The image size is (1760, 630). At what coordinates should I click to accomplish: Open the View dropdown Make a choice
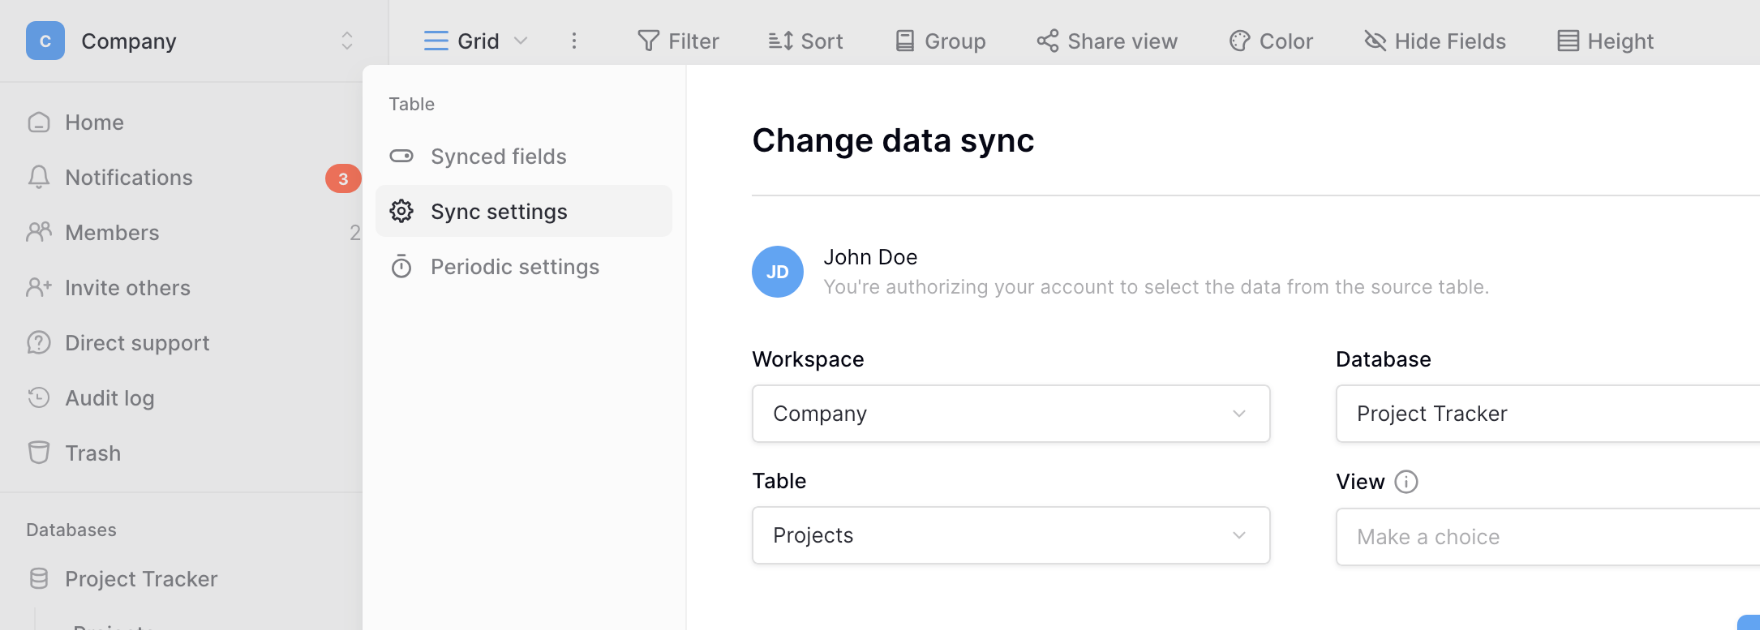(1548, 537)
